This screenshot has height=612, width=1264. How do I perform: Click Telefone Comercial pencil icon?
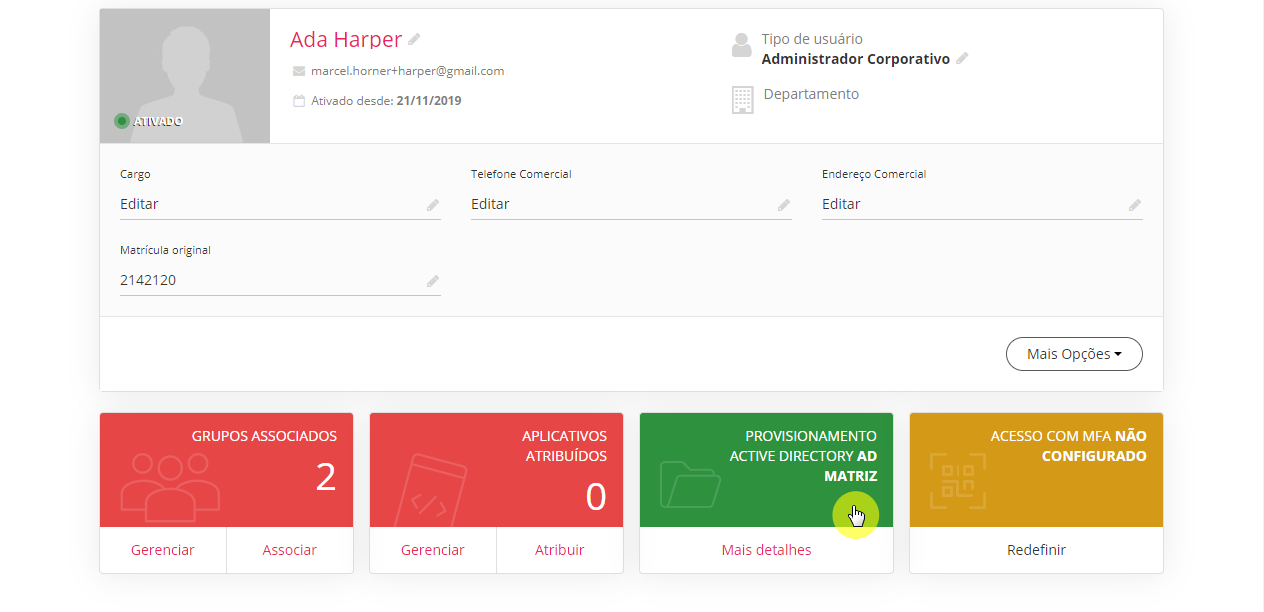[784, 205]
